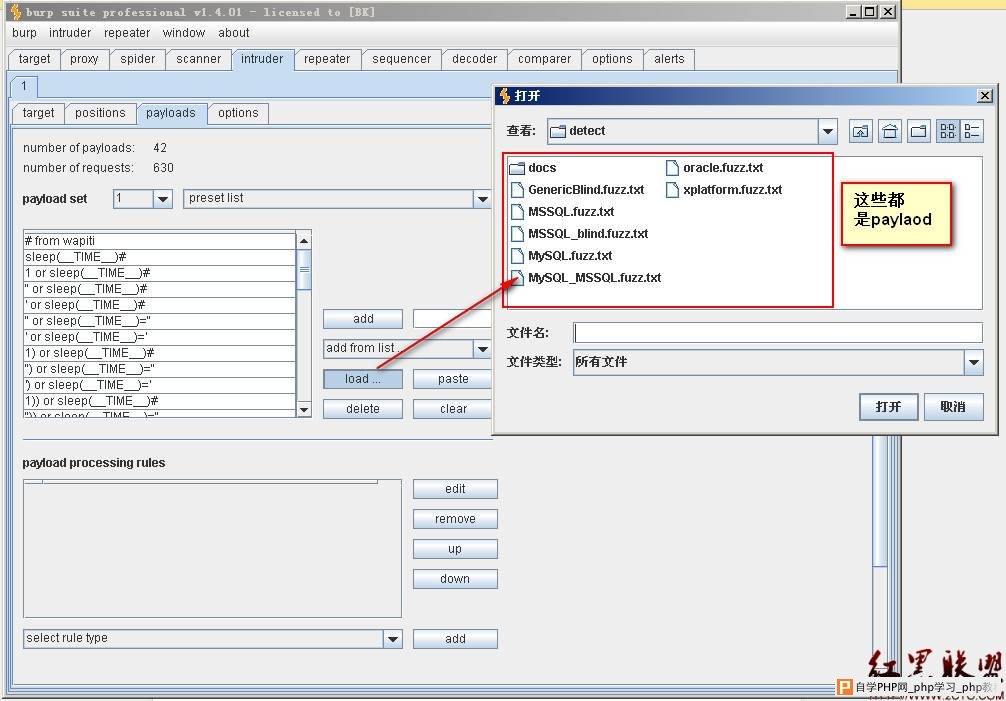Expand the detect folder location dropdown
The height and width of the screenshot is (701, 1006).
(828, 131)
